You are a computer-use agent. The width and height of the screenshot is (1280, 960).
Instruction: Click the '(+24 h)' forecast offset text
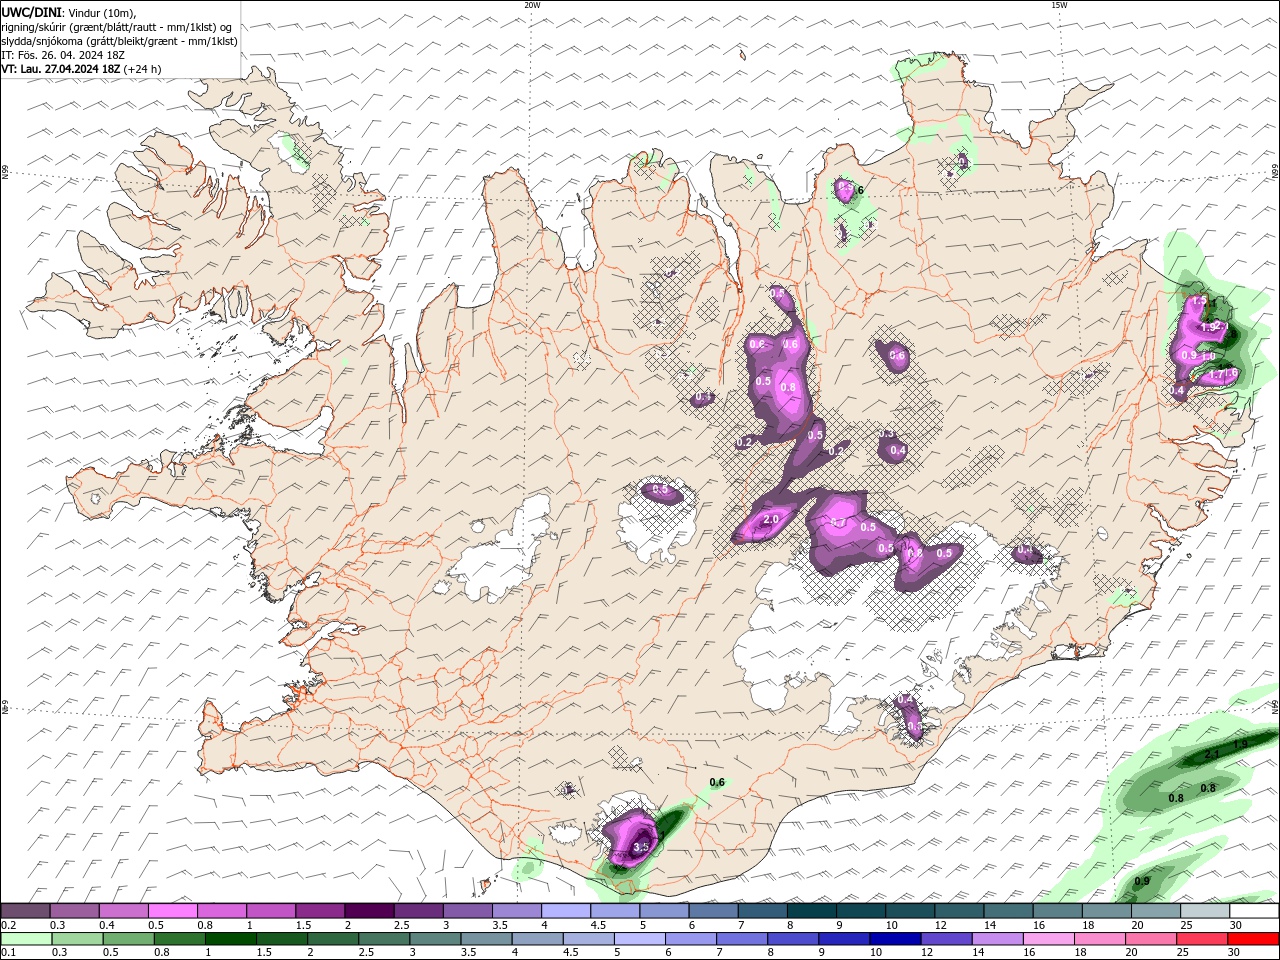143,69
